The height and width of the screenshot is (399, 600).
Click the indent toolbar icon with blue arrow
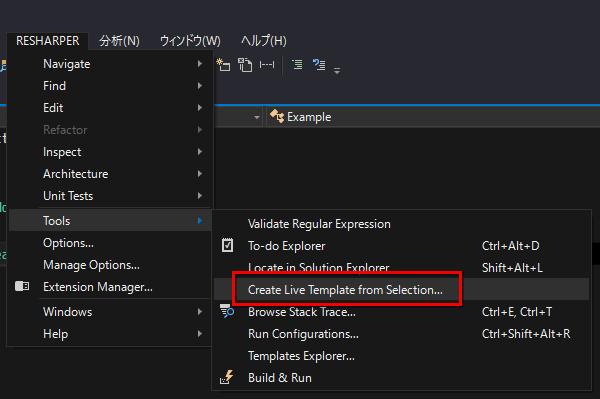(x=319, y=64)
